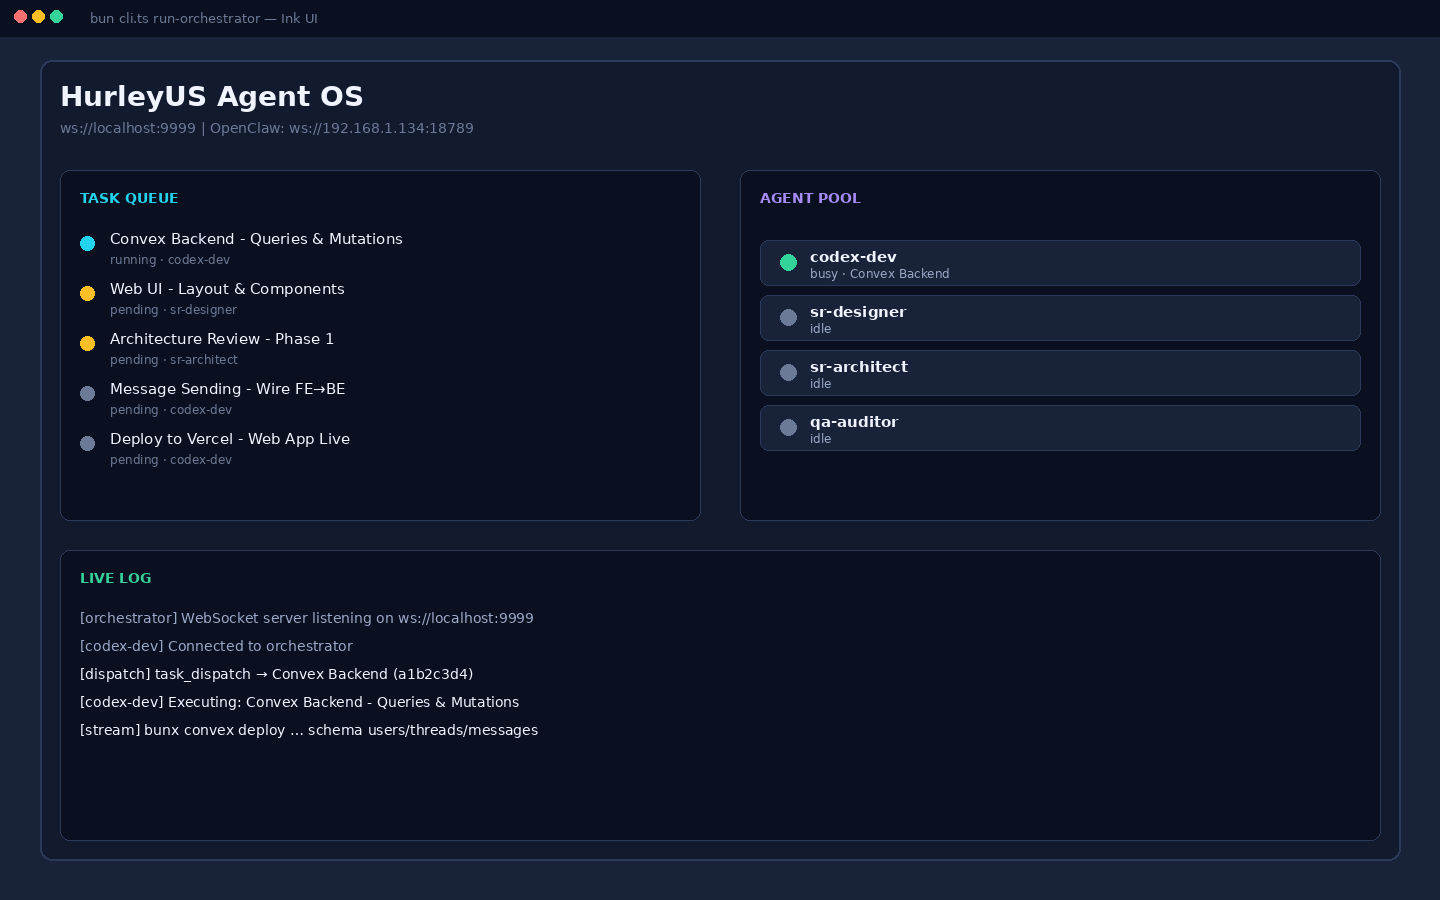Click the HurleyUS Agent OS title
Screen dimensions: 1440x900
[x=212, y=96]
